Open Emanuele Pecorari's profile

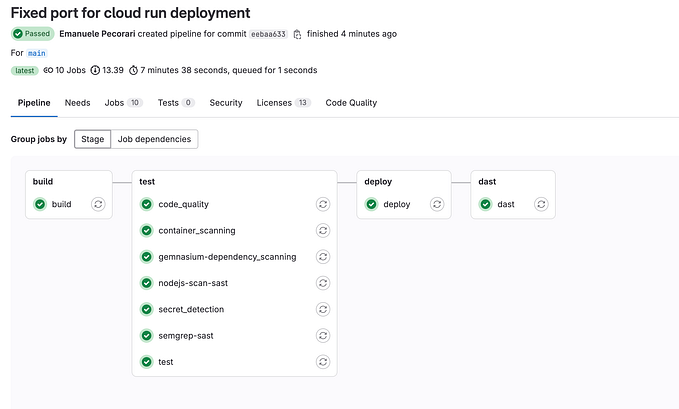(97, 34)
